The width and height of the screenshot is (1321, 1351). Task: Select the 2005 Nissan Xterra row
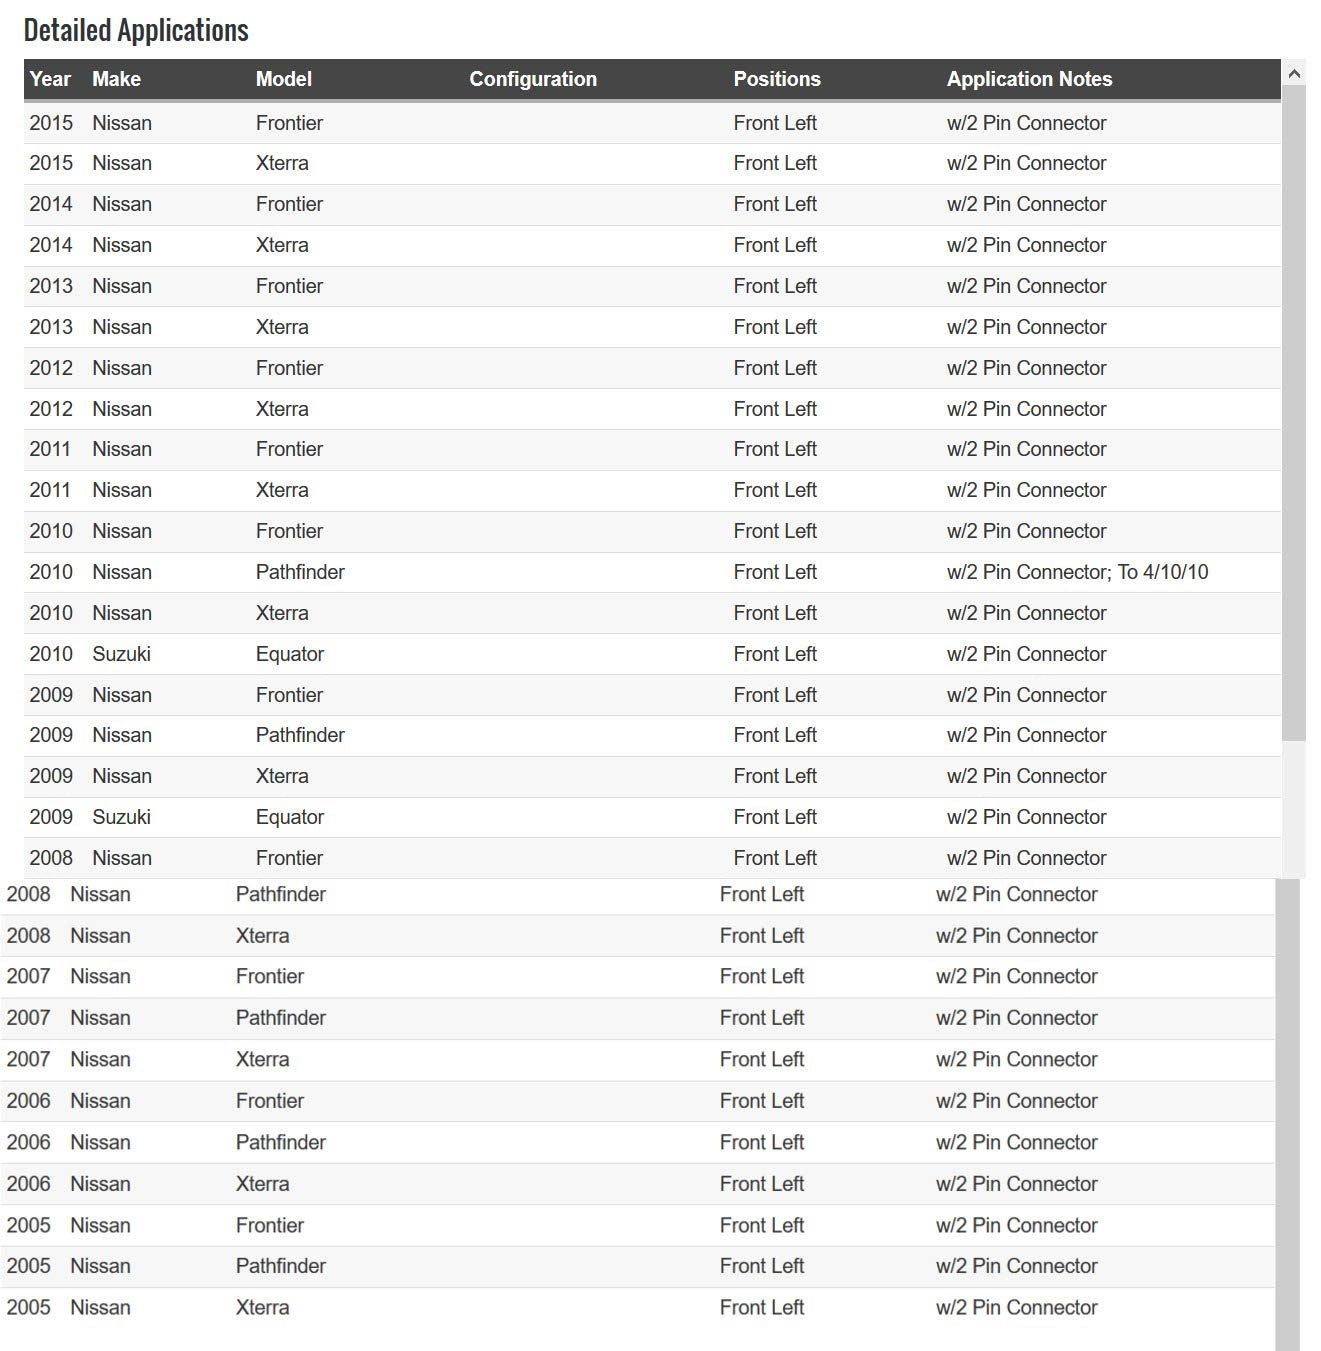[638, 1308]
